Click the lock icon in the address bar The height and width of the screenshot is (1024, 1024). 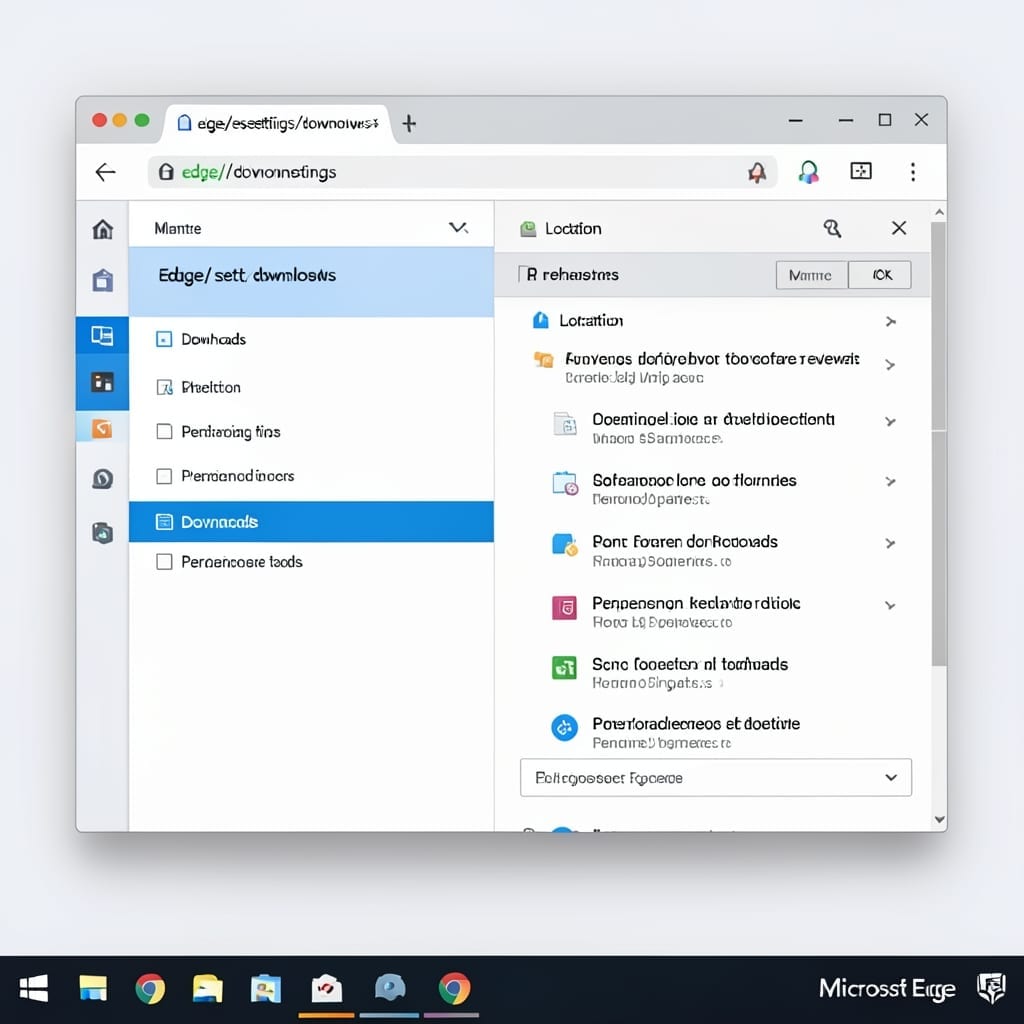coord(166,172)
